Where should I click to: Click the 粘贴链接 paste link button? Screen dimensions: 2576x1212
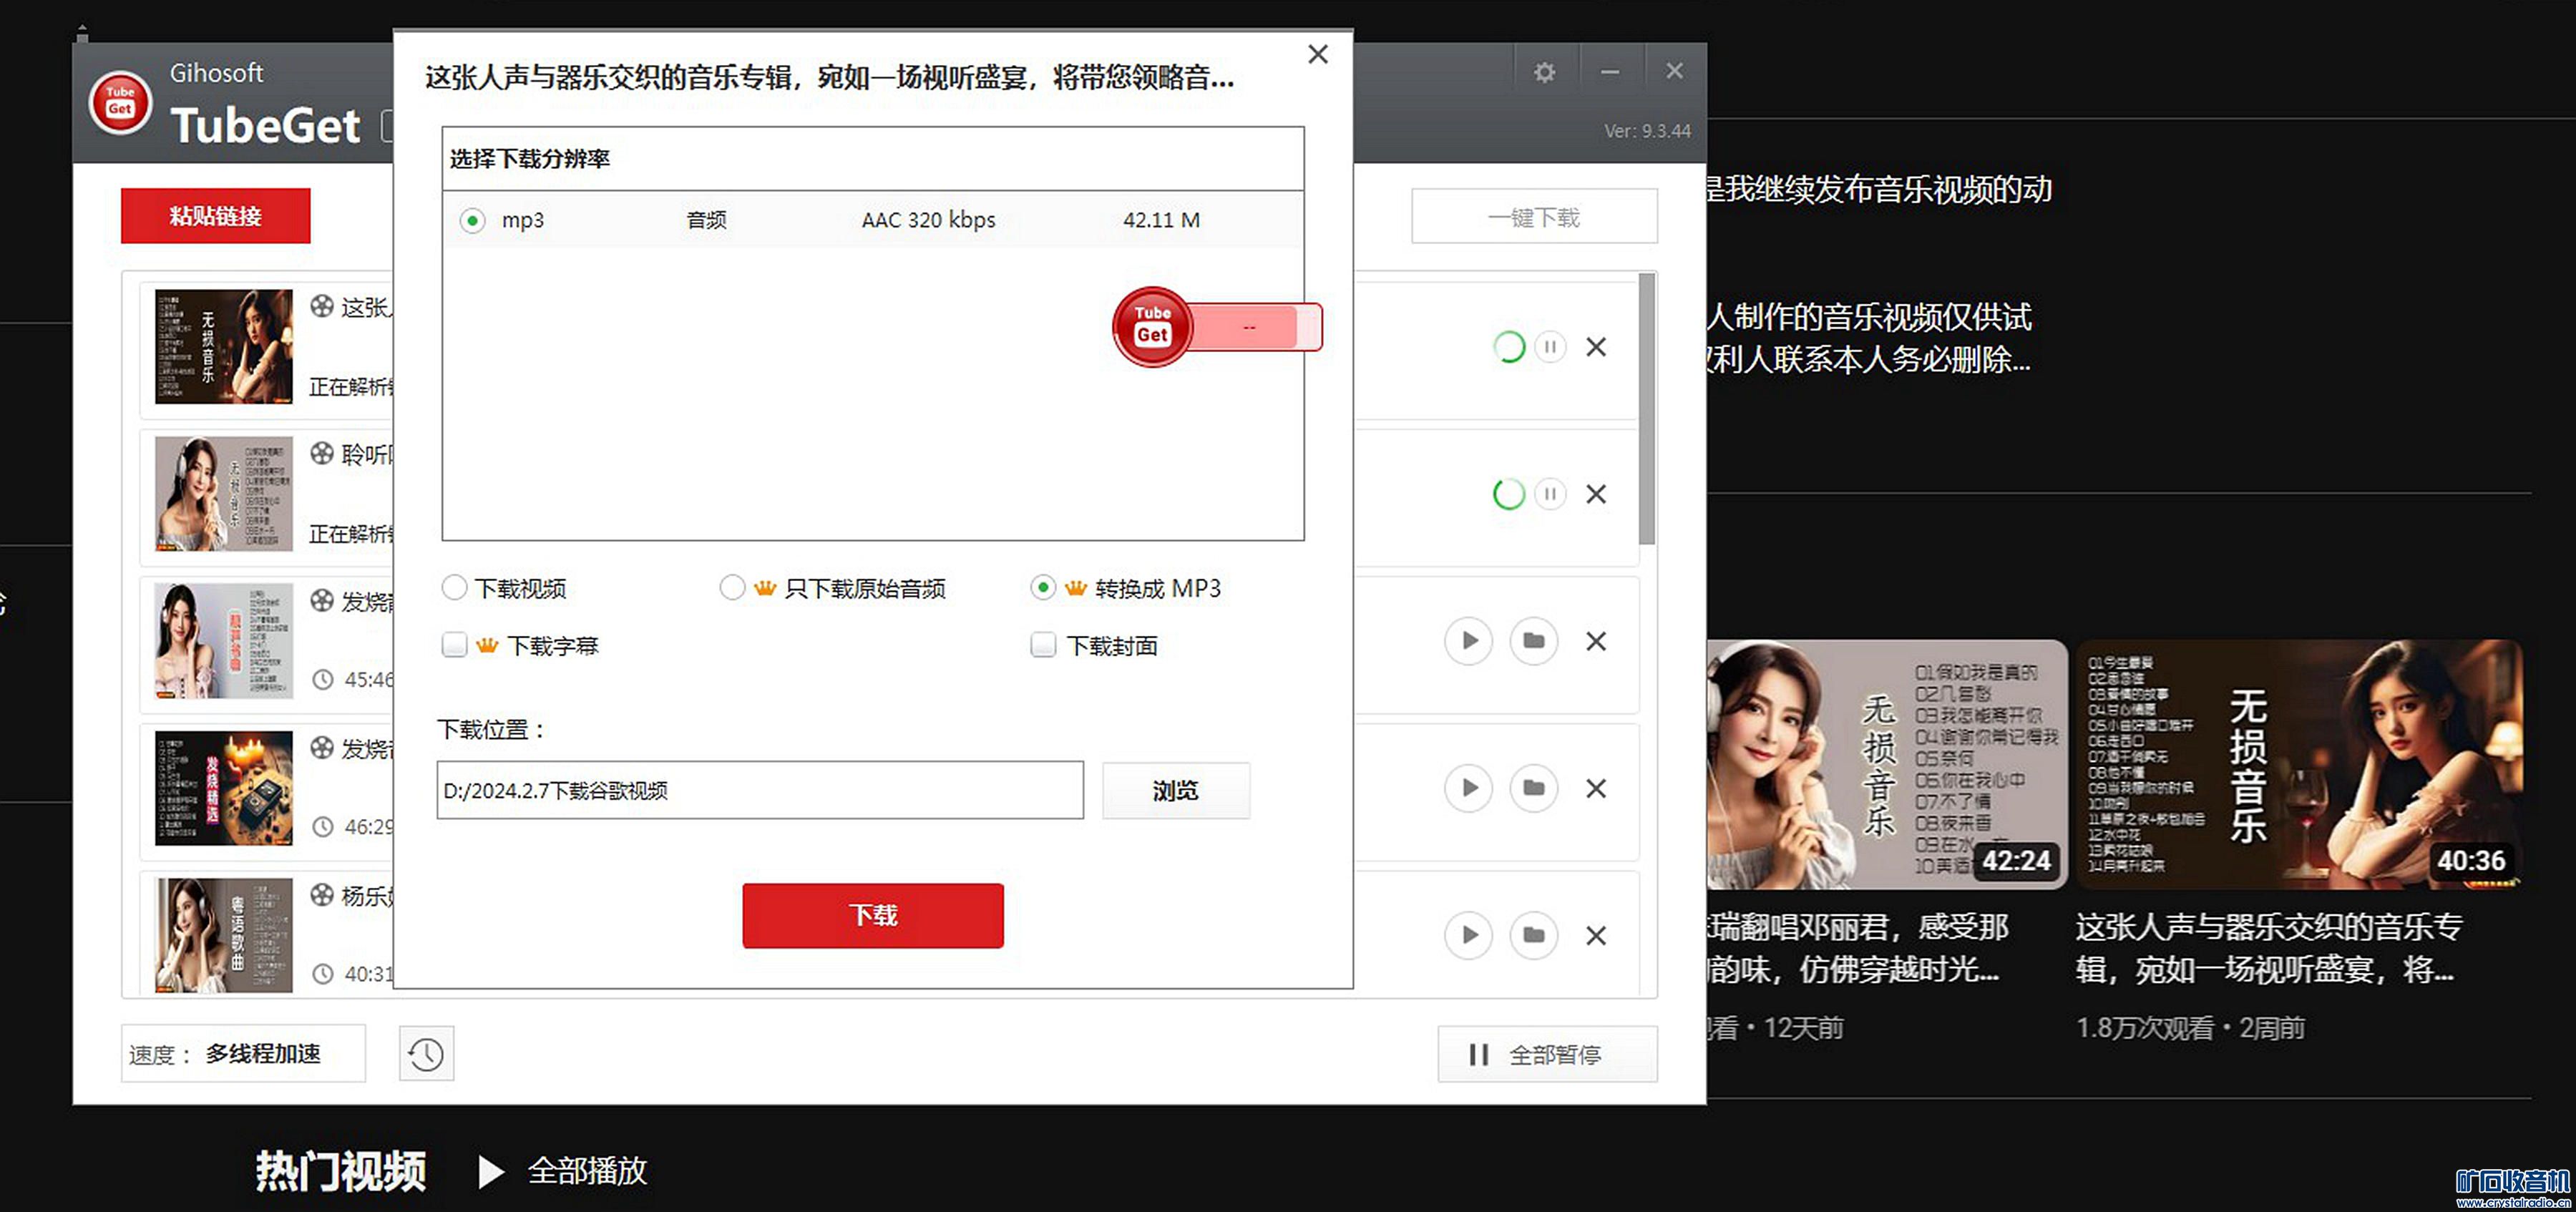click(x=215, y=216)
